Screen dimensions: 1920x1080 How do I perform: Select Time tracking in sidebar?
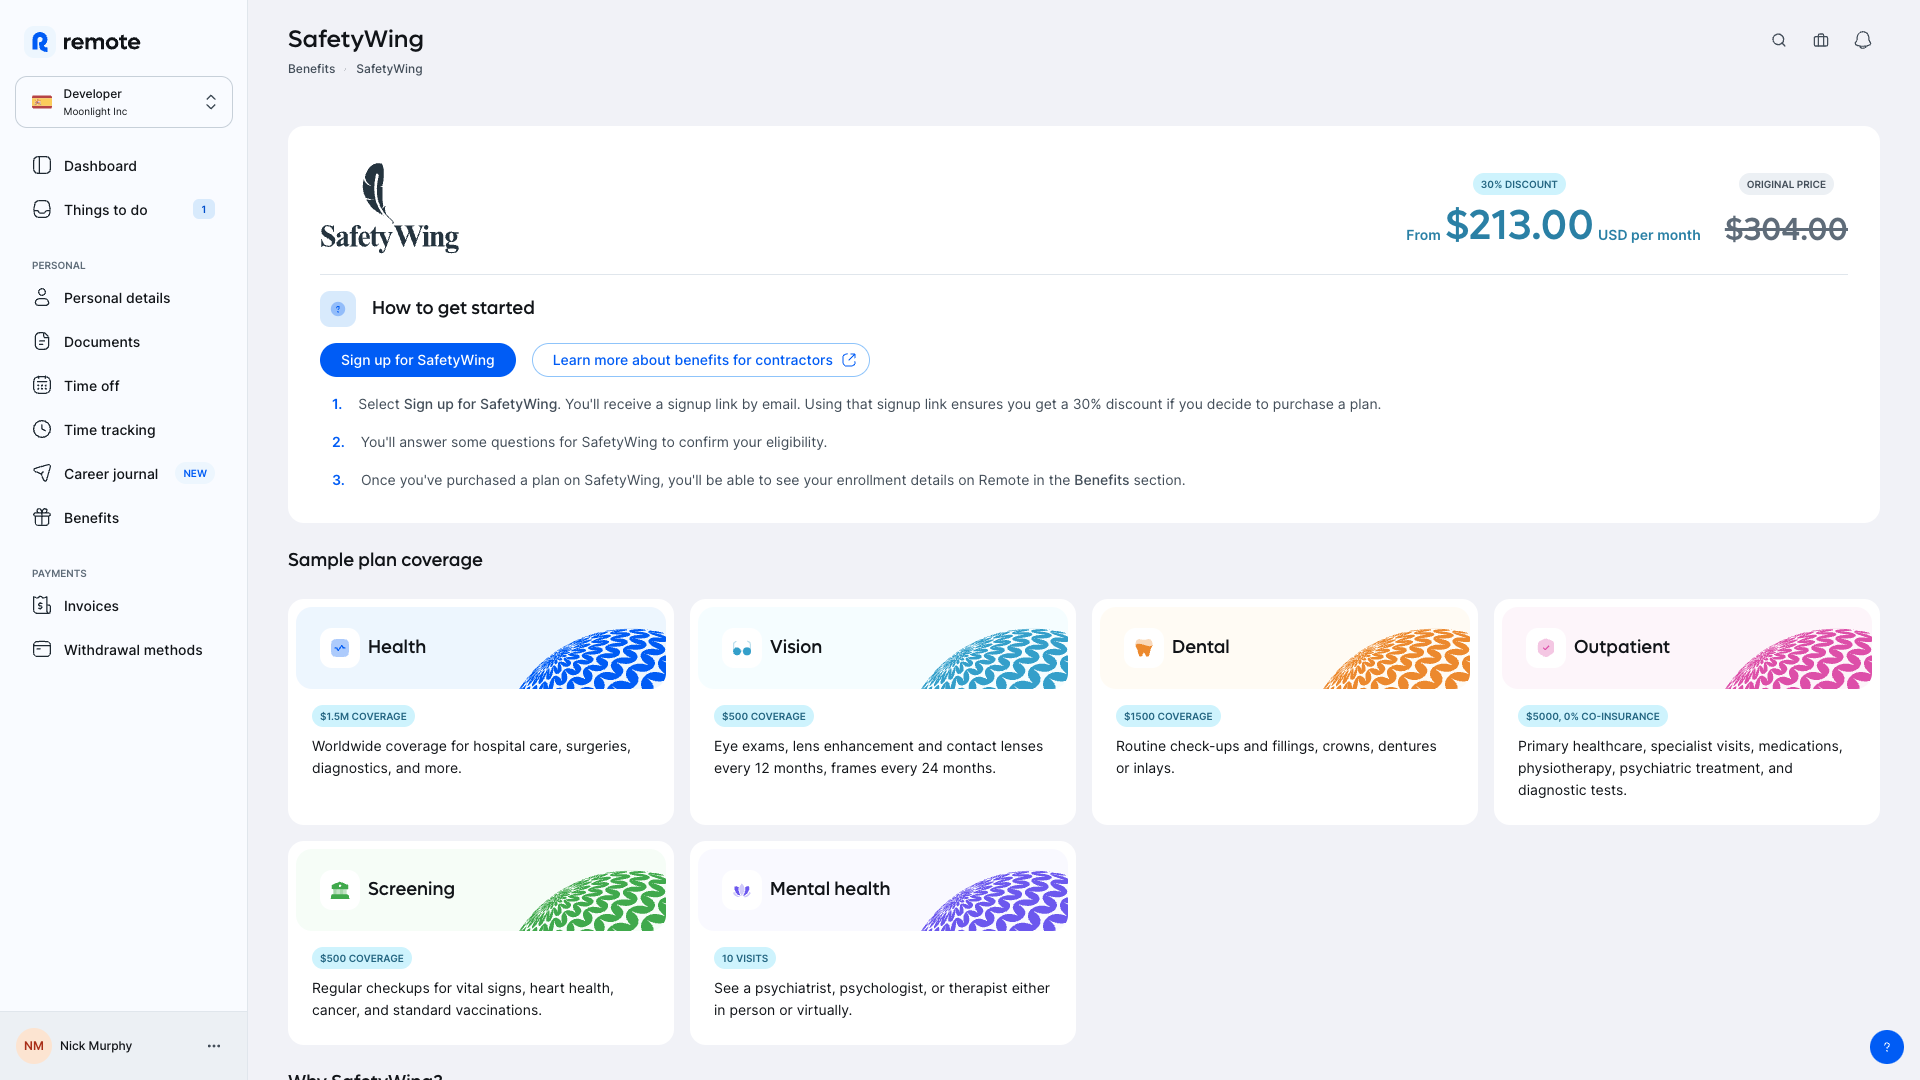110,430
